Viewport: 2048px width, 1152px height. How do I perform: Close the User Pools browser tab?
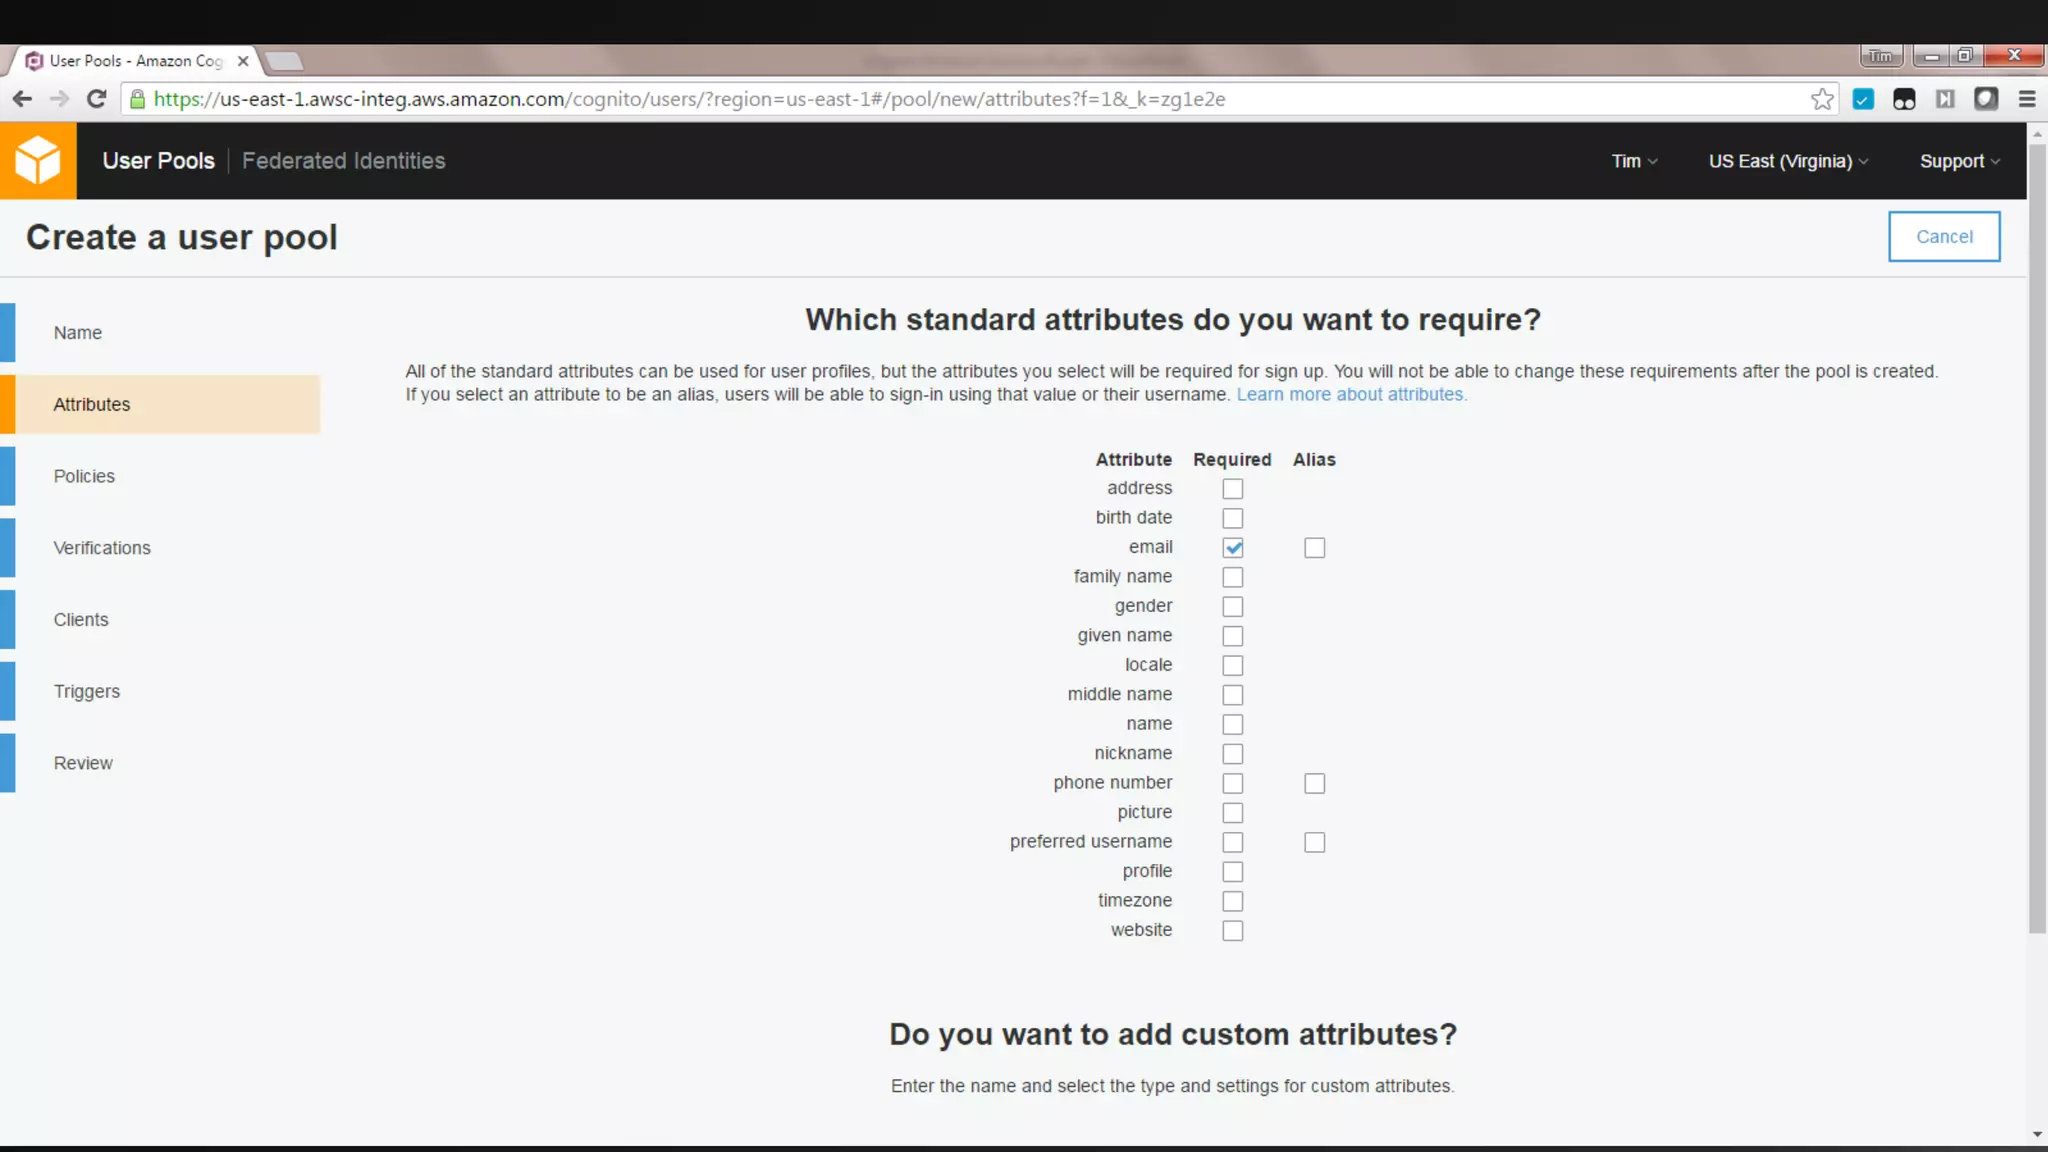click(243, 61)
